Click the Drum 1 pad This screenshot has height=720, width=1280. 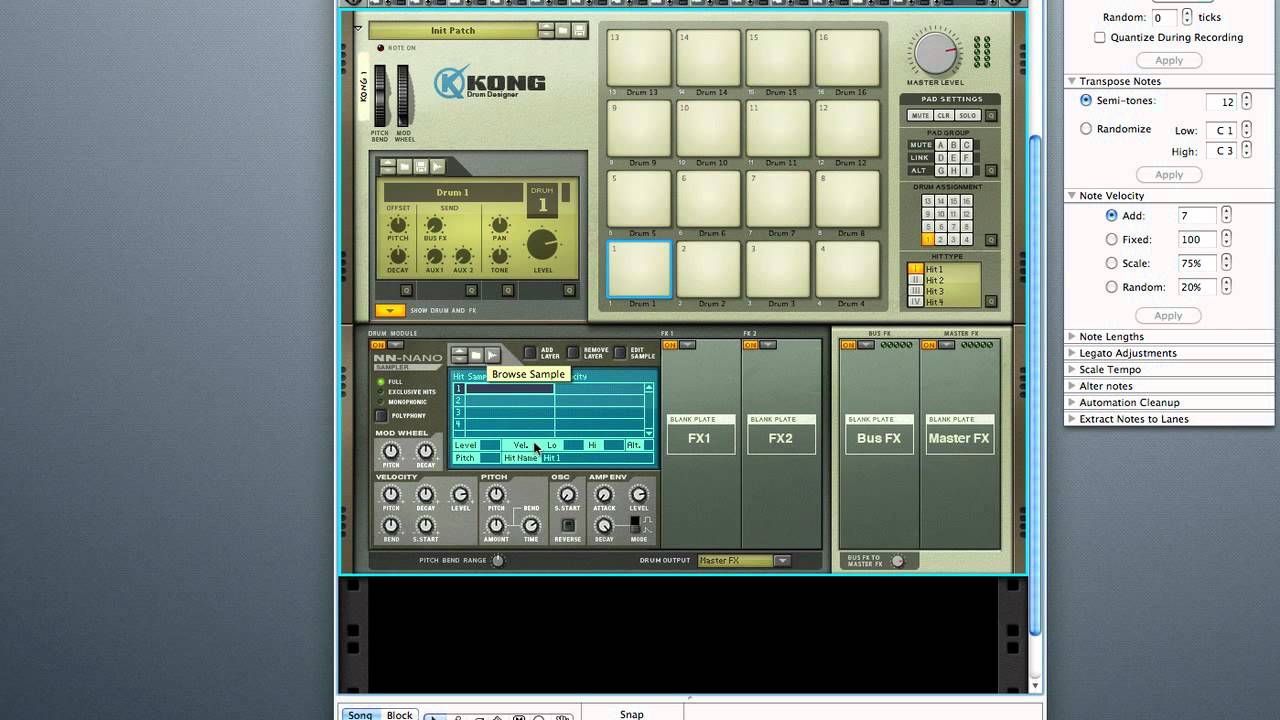click(641, 269)
